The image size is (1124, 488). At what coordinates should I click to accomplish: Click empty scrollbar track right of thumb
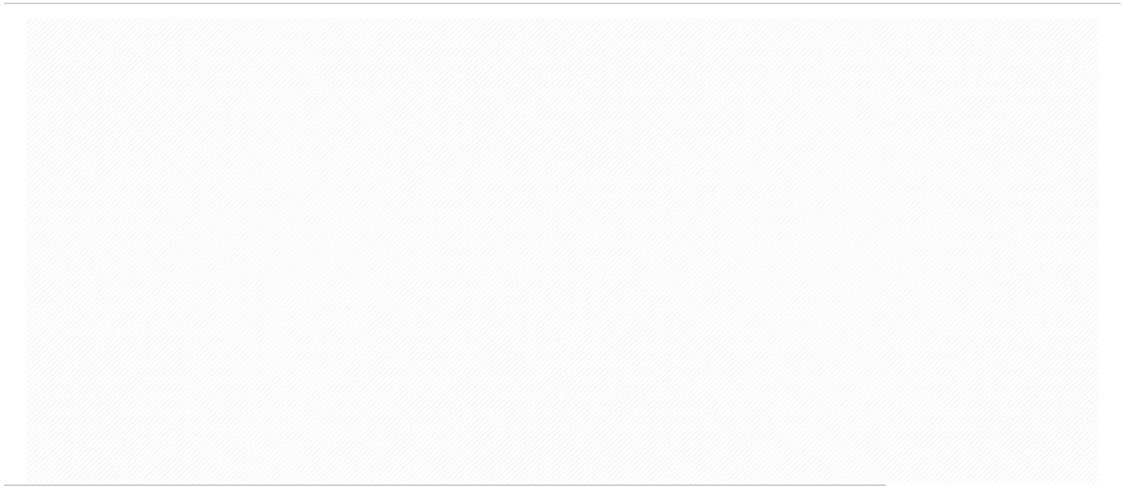[x=1004, y=485]
